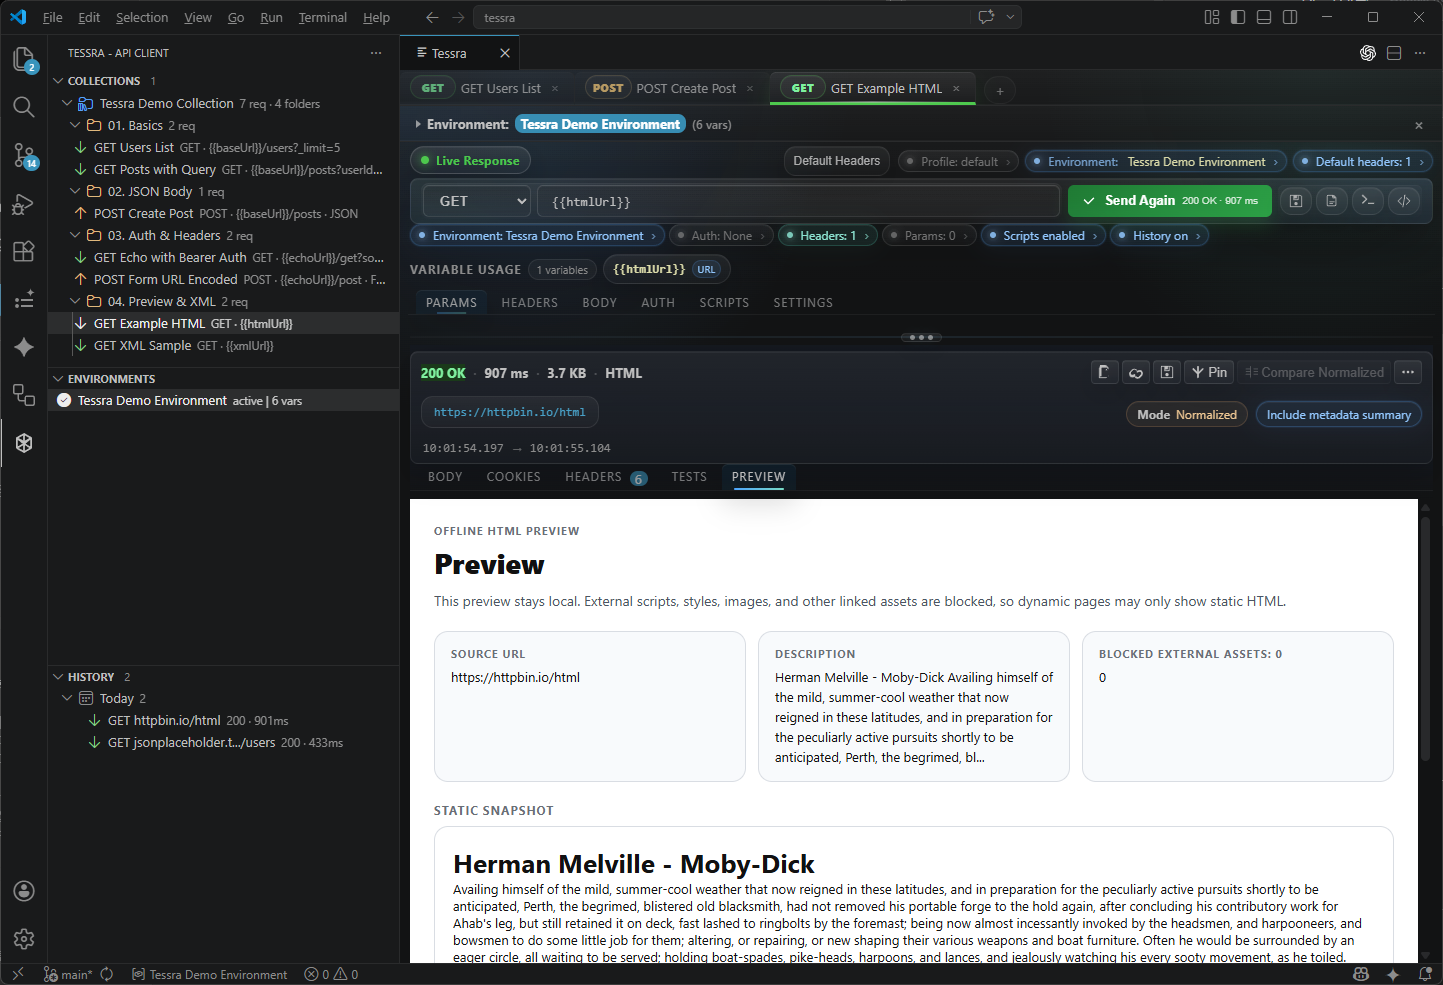Click the Send Again button
Image resolution: width=1443 pixels, height=985 pixels.
(x=1169, y=200)
